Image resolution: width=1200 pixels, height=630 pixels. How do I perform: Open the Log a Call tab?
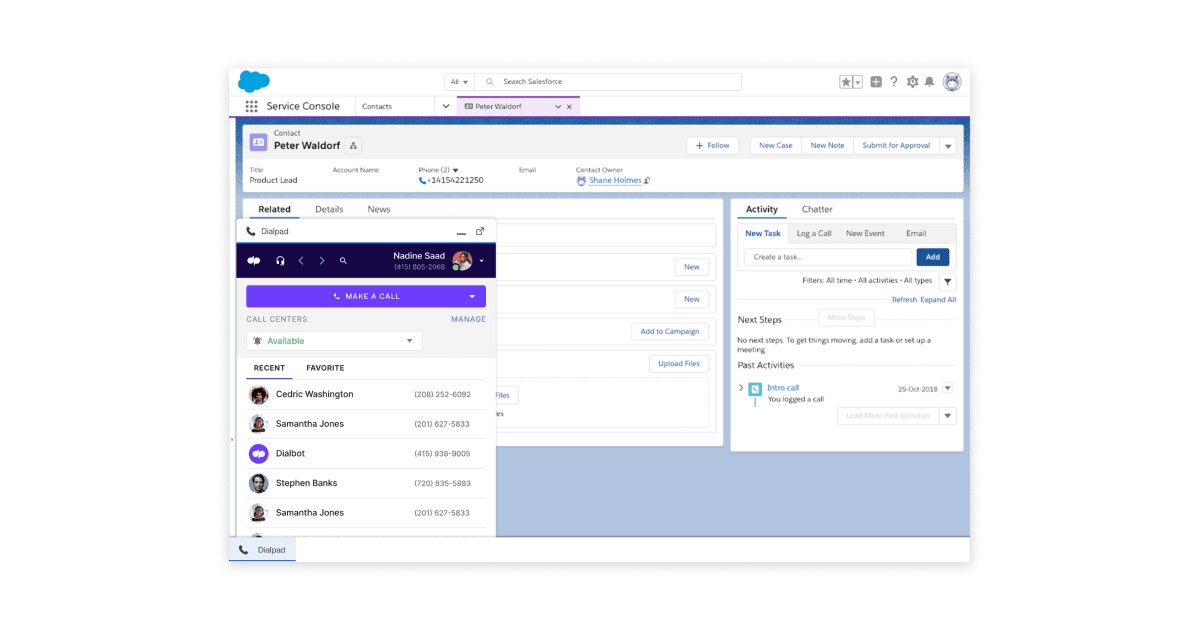click(813, 233)
